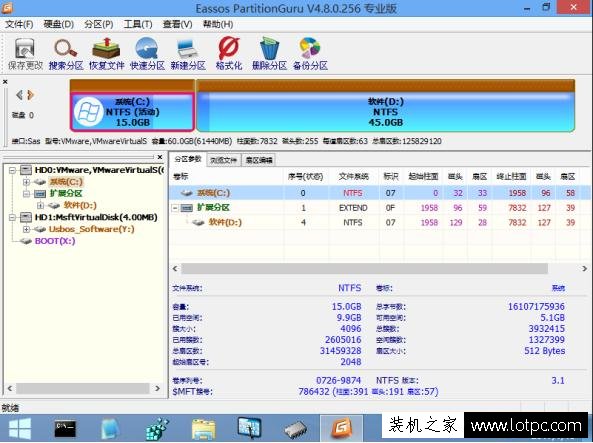Collapse the HD1:MsftVirtualDisk tree node
This screenshot has width=593, height=443.
pyautogui.click(x=12, y=217)
